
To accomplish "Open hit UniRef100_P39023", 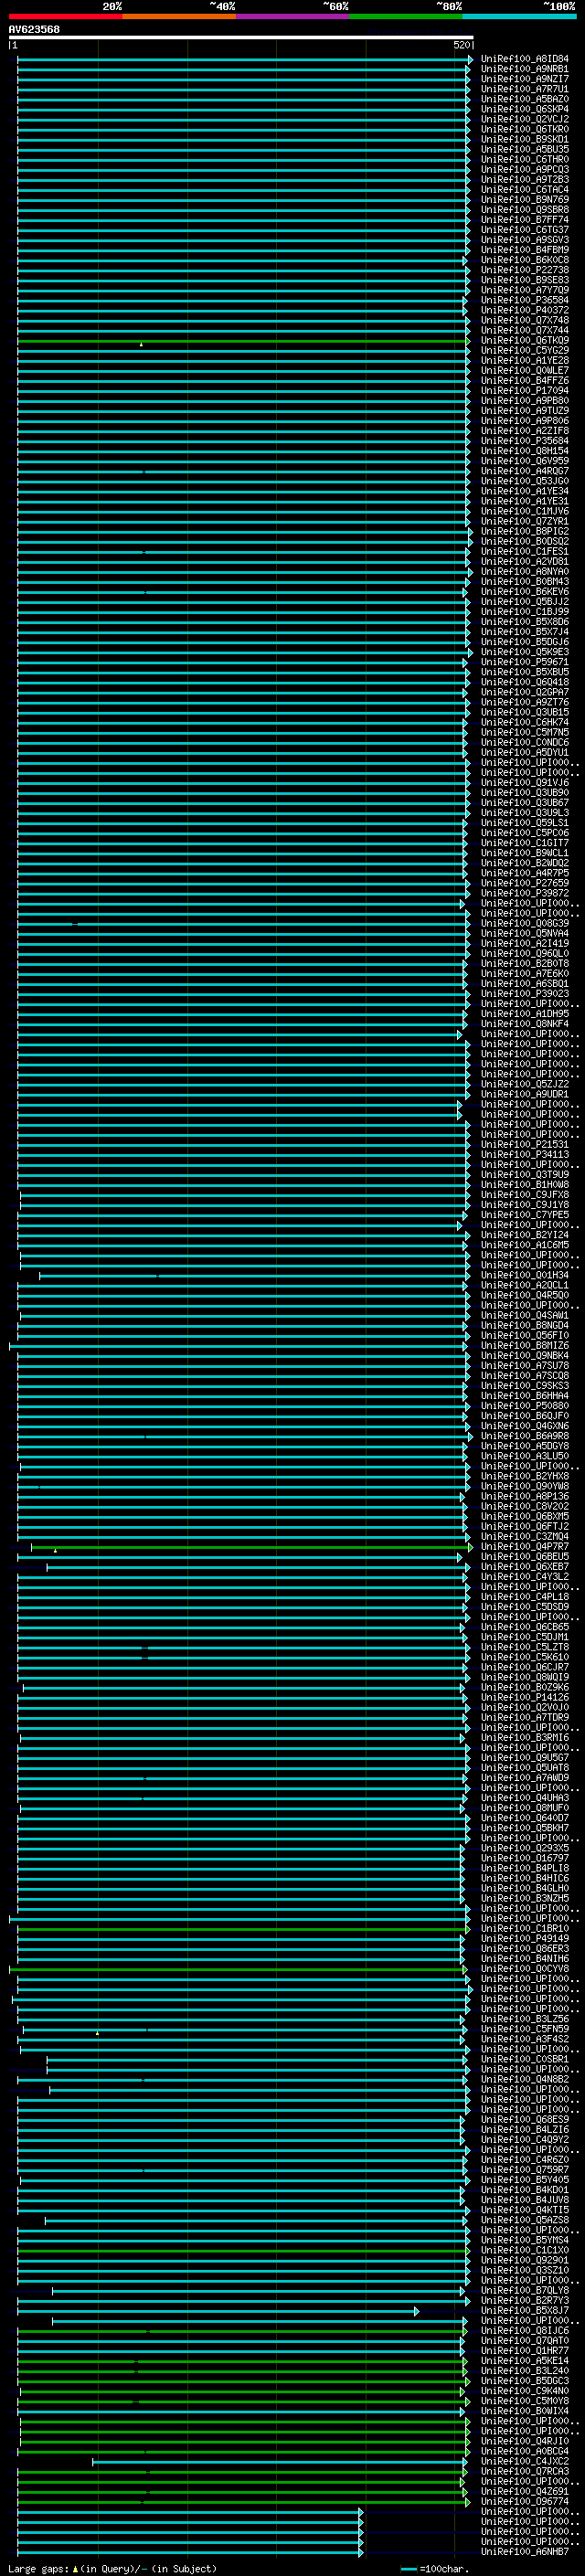I will pos(525,994).
